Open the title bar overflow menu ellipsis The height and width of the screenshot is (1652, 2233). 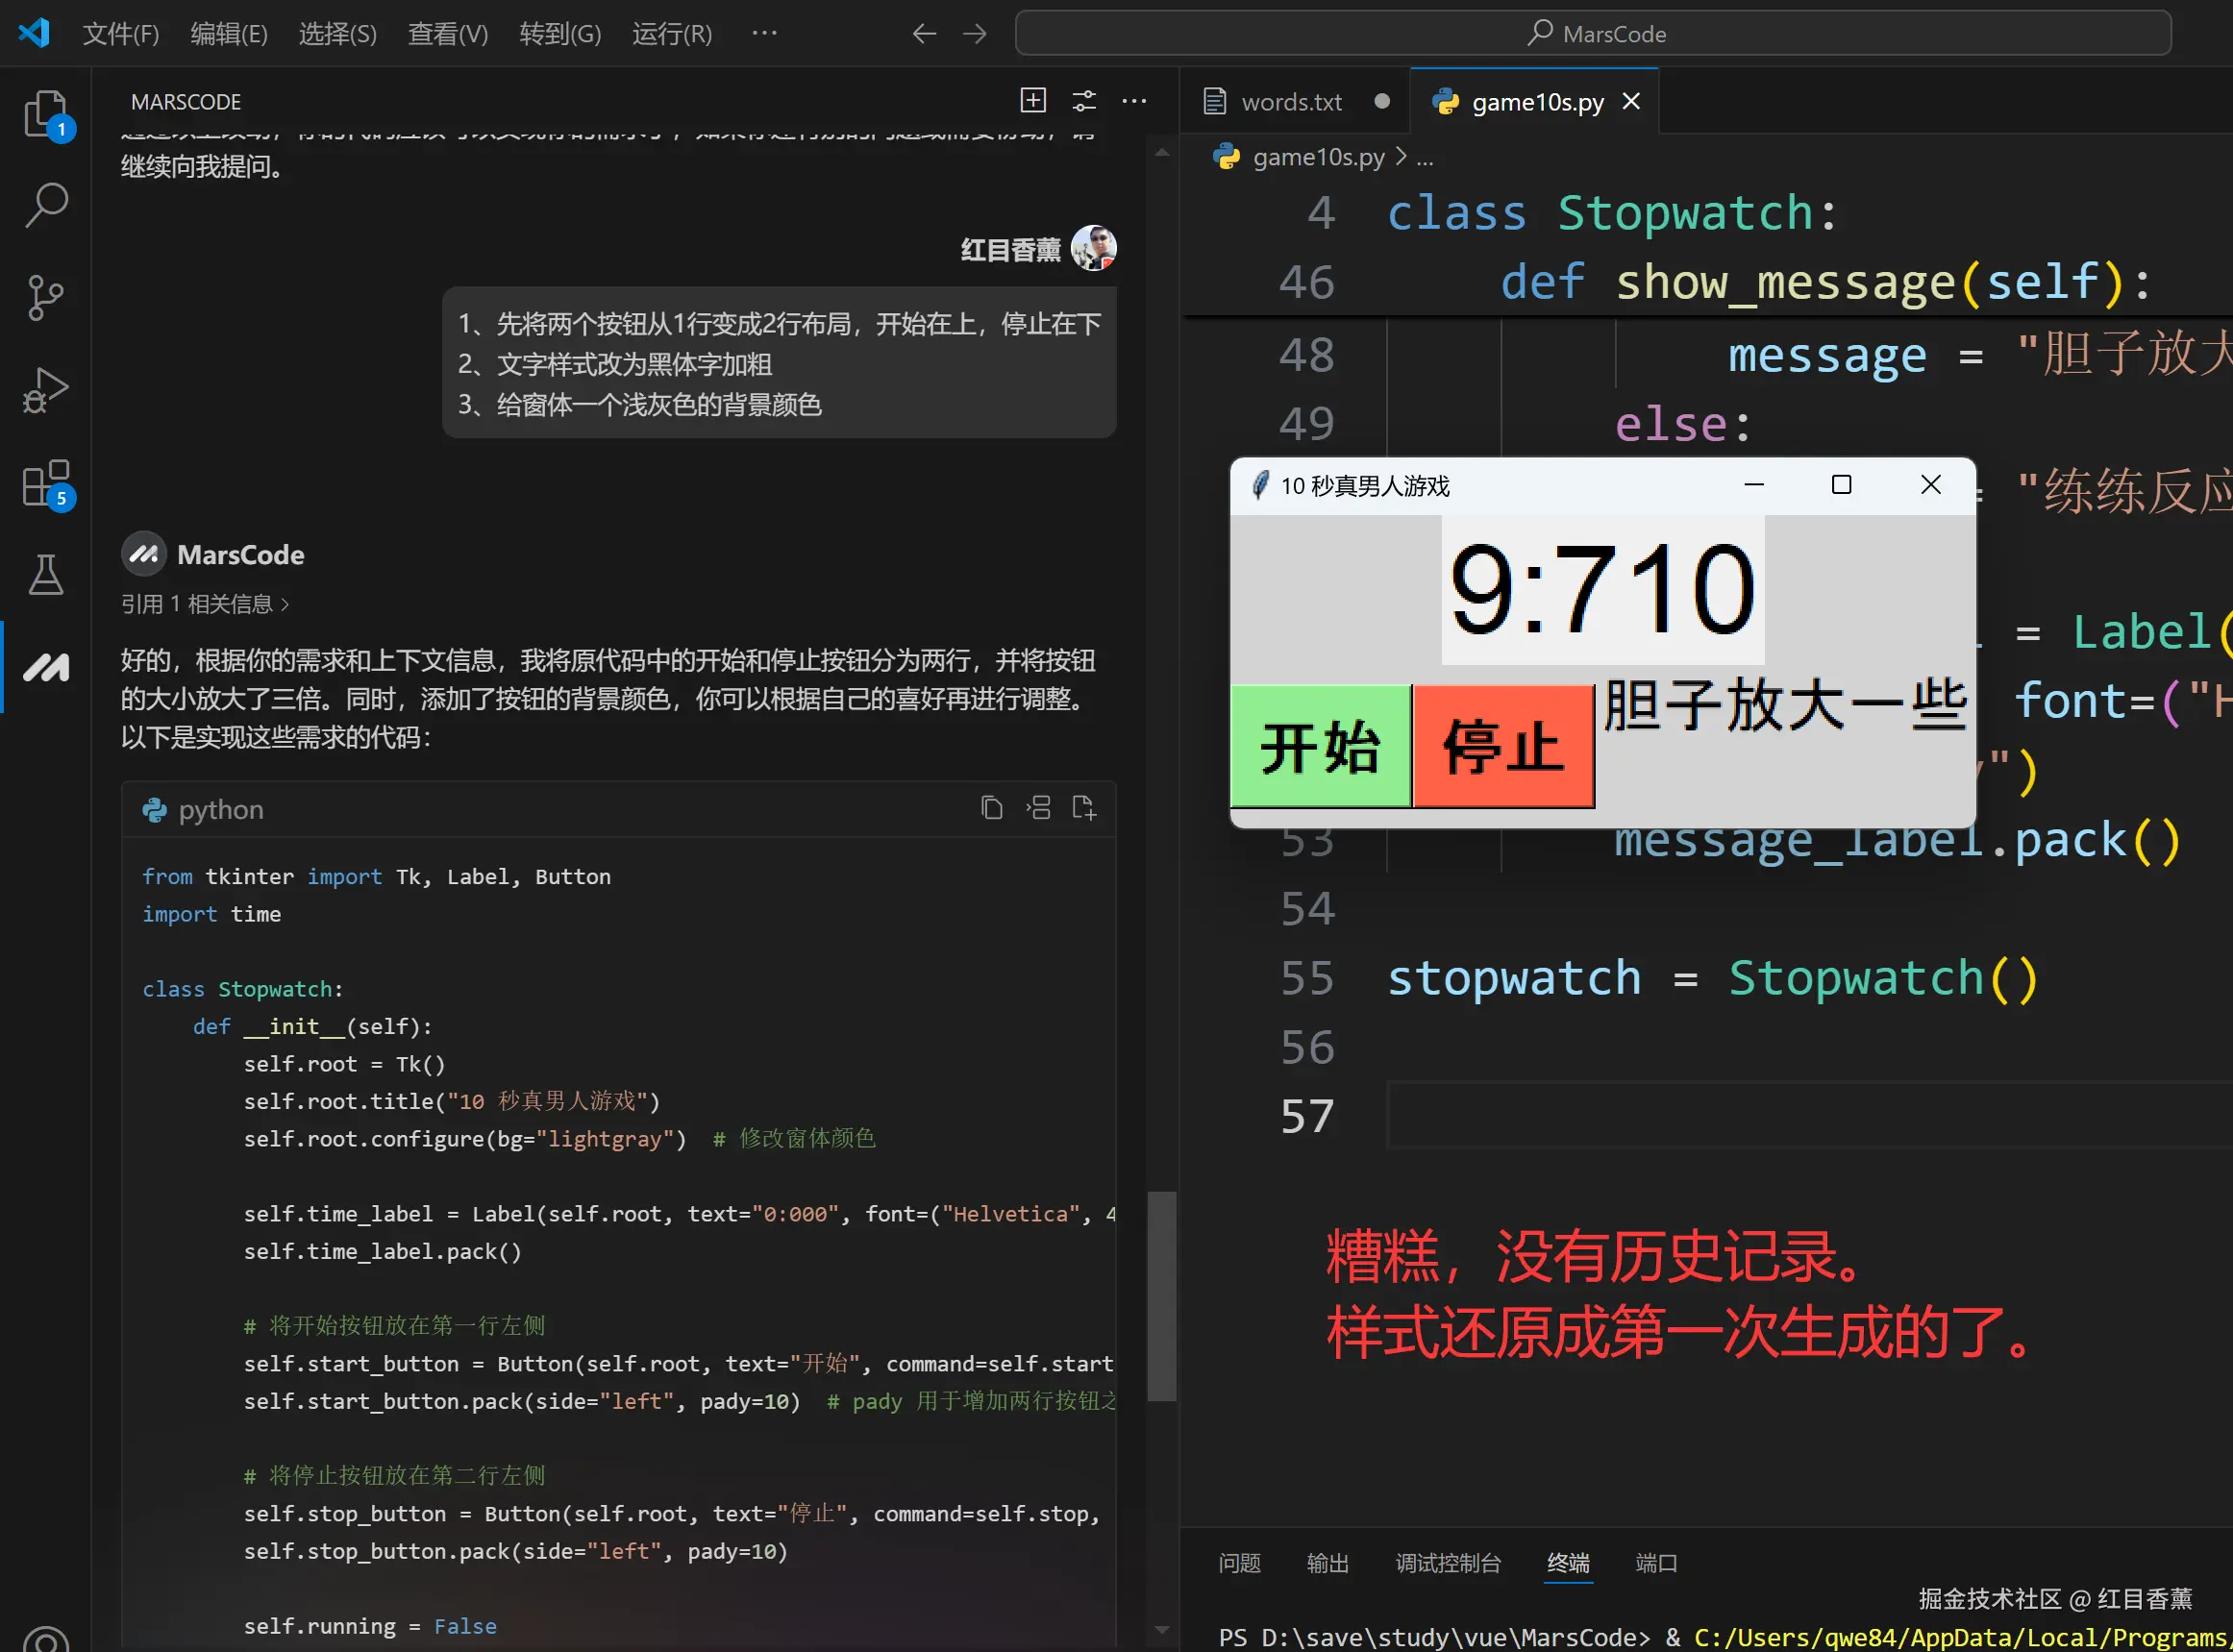pyautogui.click(x=764, y=33)
